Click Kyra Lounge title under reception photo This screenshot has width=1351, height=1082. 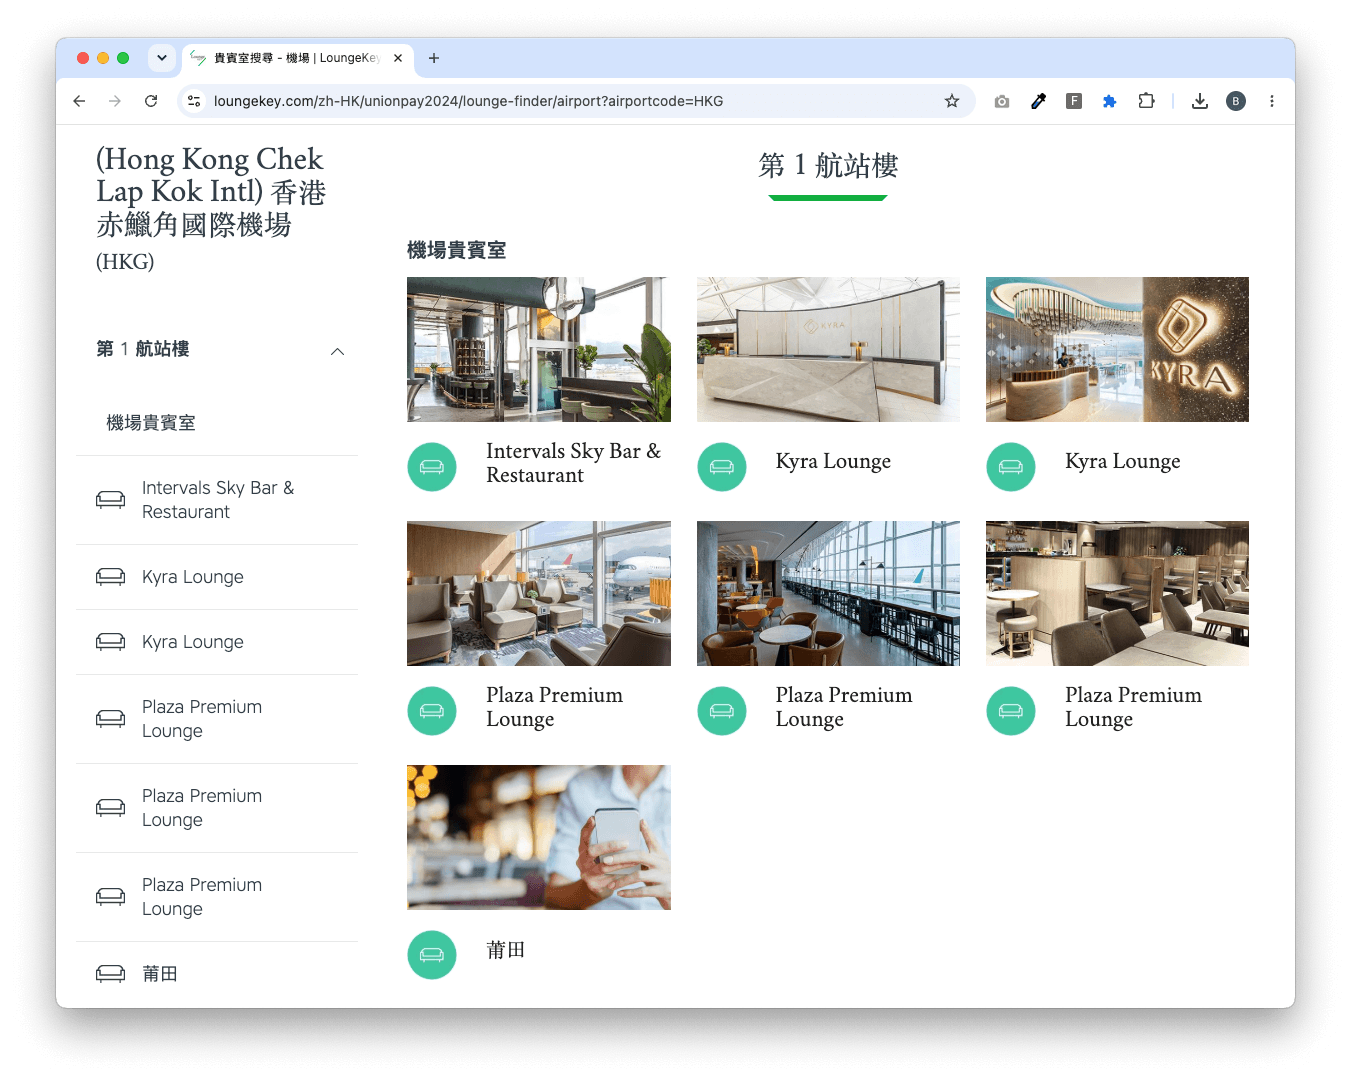(833, 461)
